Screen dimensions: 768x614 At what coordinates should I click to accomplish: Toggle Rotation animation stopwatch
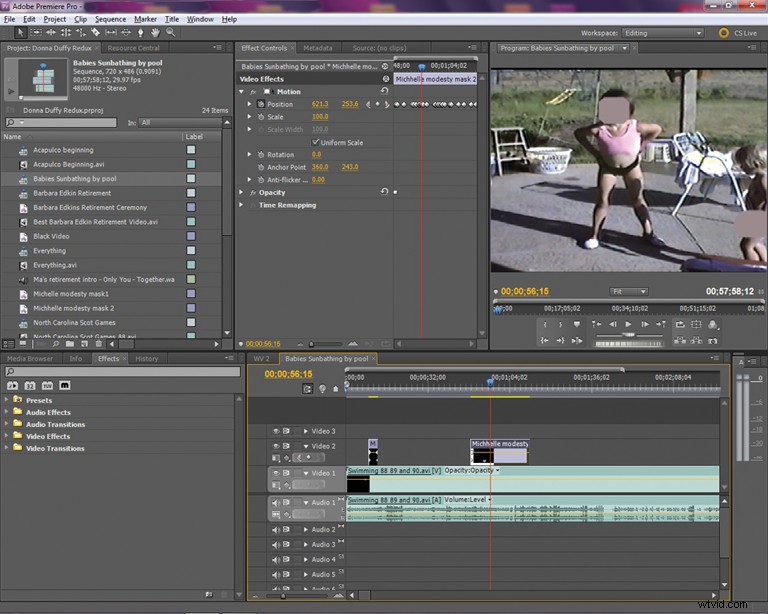[261, 154]
